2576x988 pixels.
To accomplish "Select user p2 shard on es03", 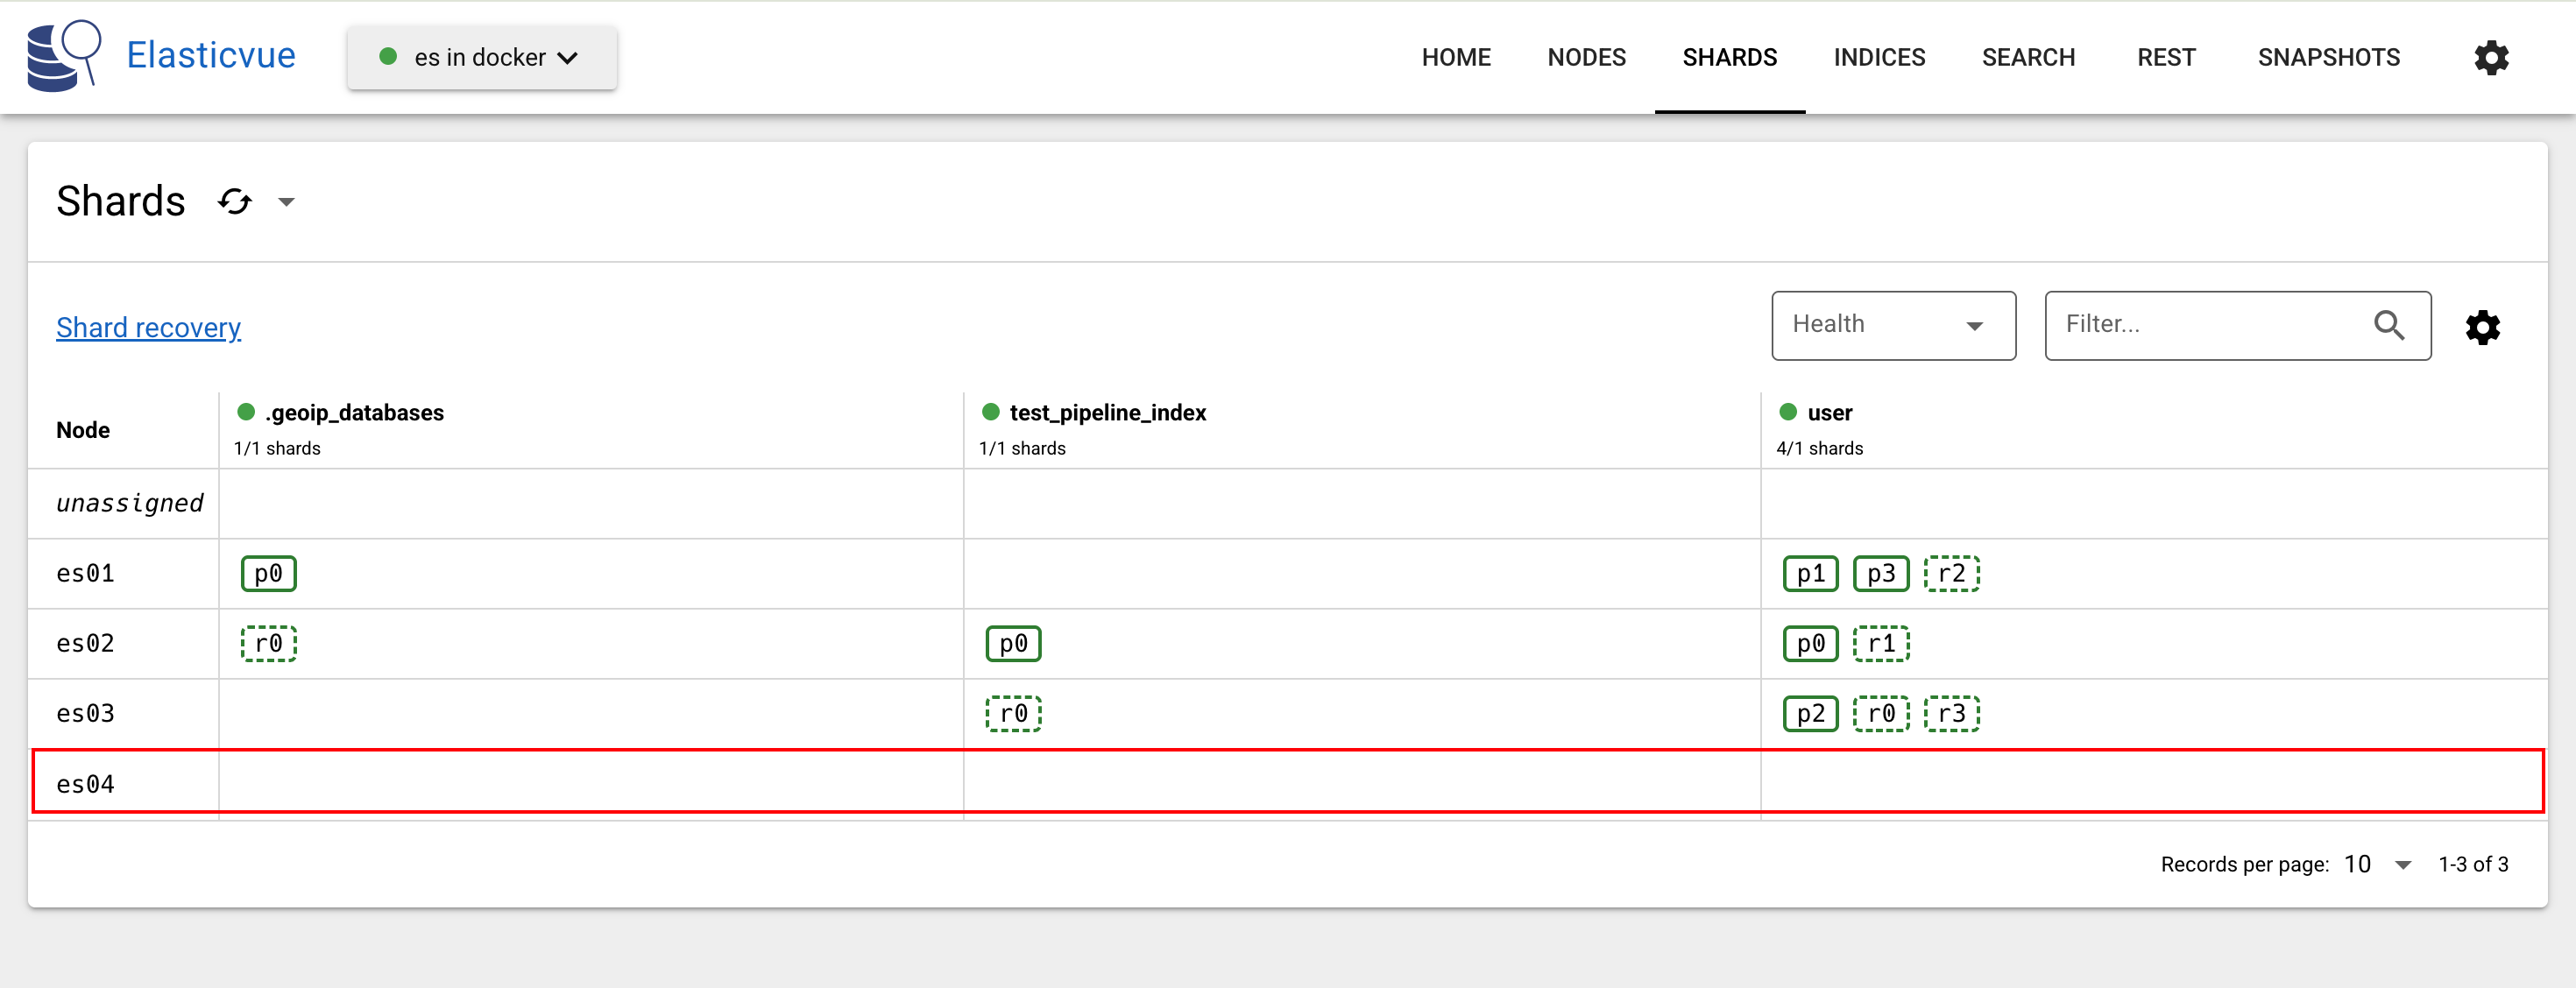I will (x=1811, y=714).
